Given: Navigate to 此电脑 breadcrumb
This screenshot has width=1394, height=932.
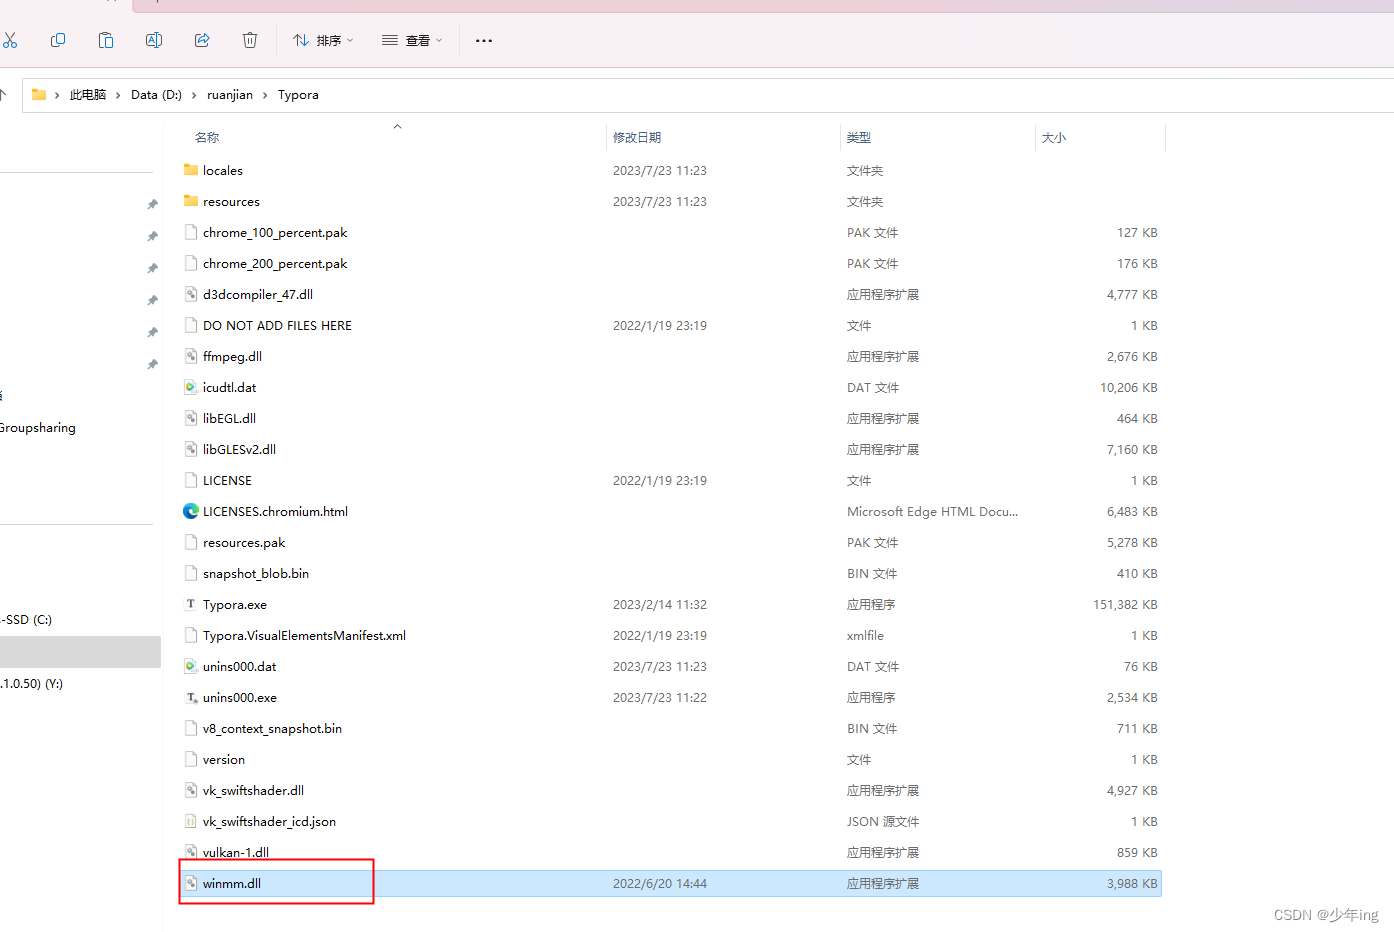Looking at the screenshot, I should pyautogui.click(x=88, y=95).
